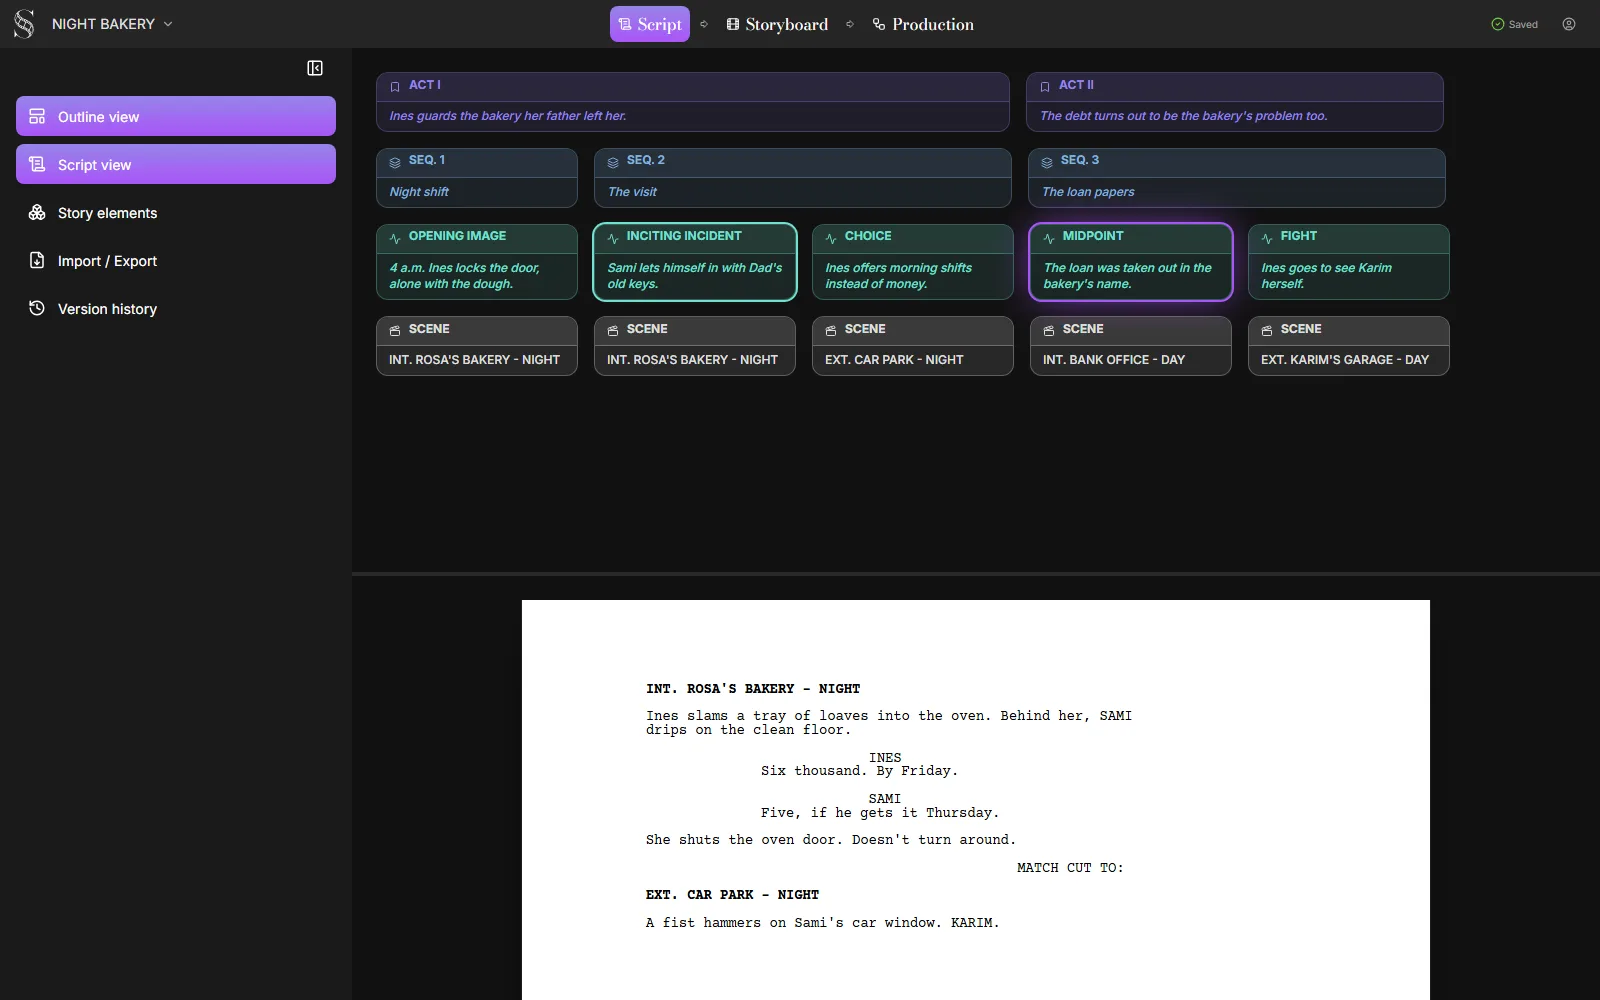Viewport: 1600px width, 1000px height.
Task: Click the arrow between Script and Storyboard
Action: pyautogui.click(x=704, y=24)
